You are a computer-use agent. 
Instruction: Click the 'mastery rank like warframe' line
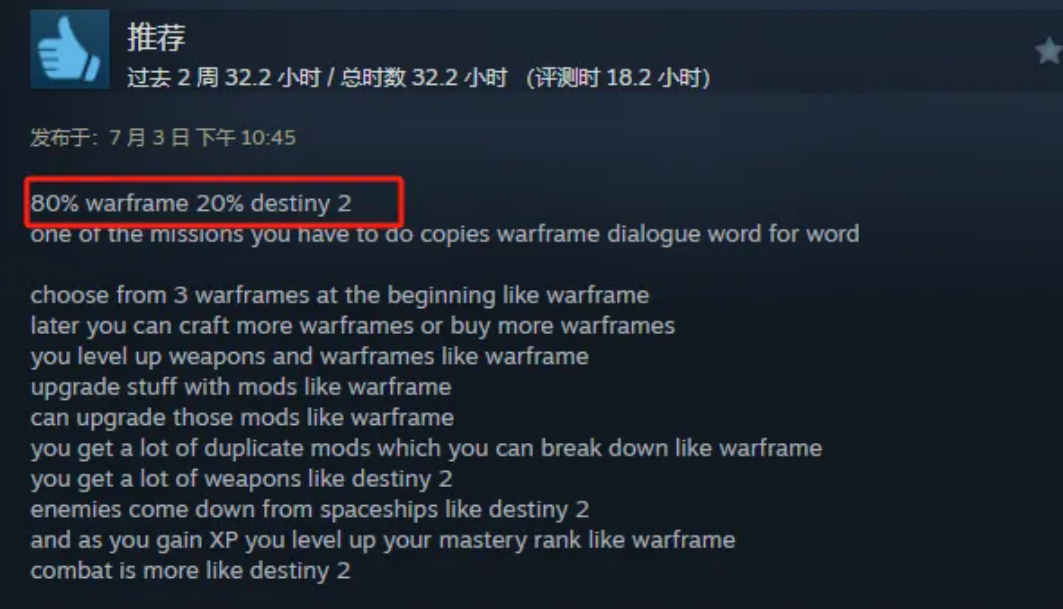pos(382,540)
